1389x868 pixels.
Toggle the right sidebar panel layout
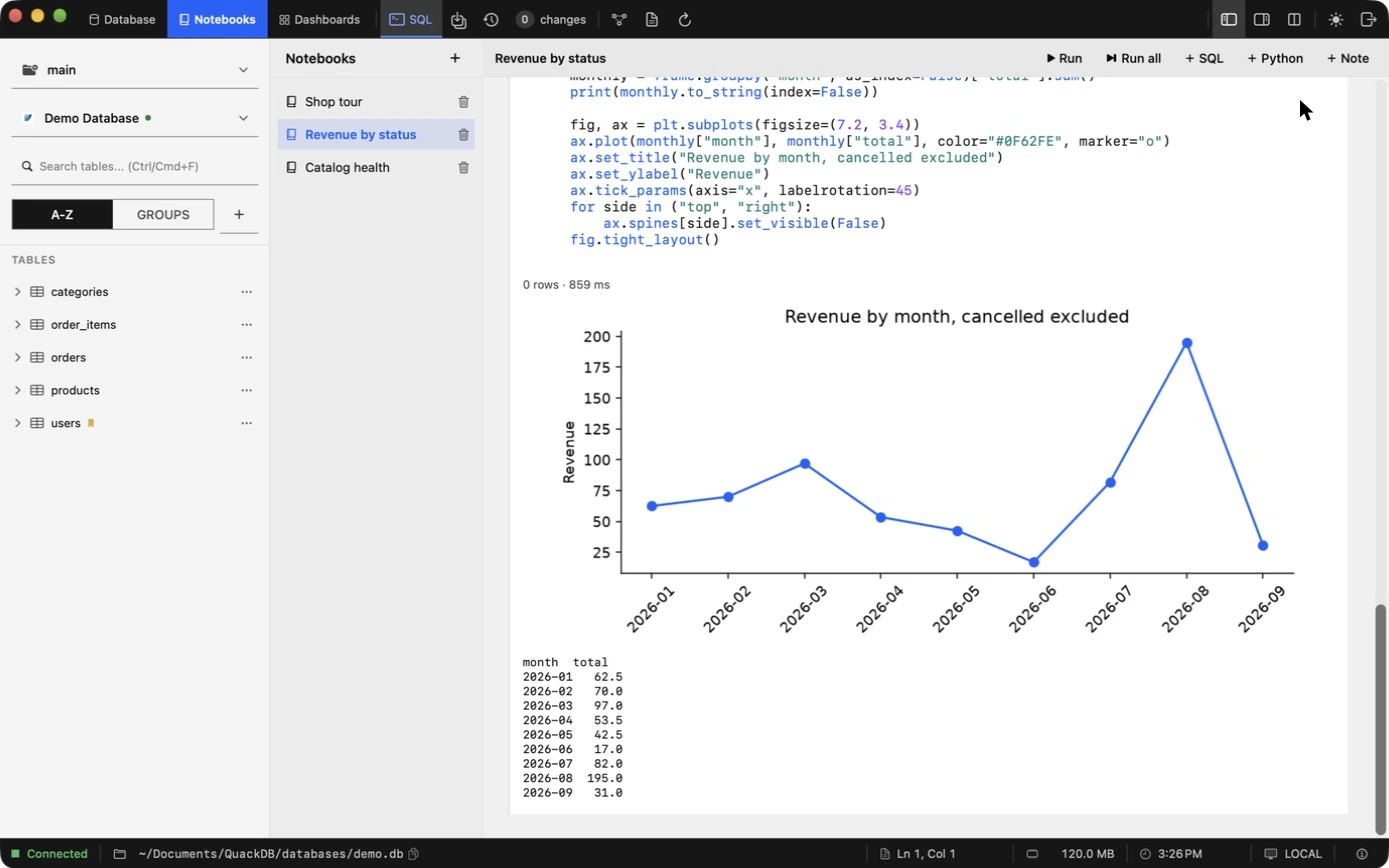click(1262, 19)
